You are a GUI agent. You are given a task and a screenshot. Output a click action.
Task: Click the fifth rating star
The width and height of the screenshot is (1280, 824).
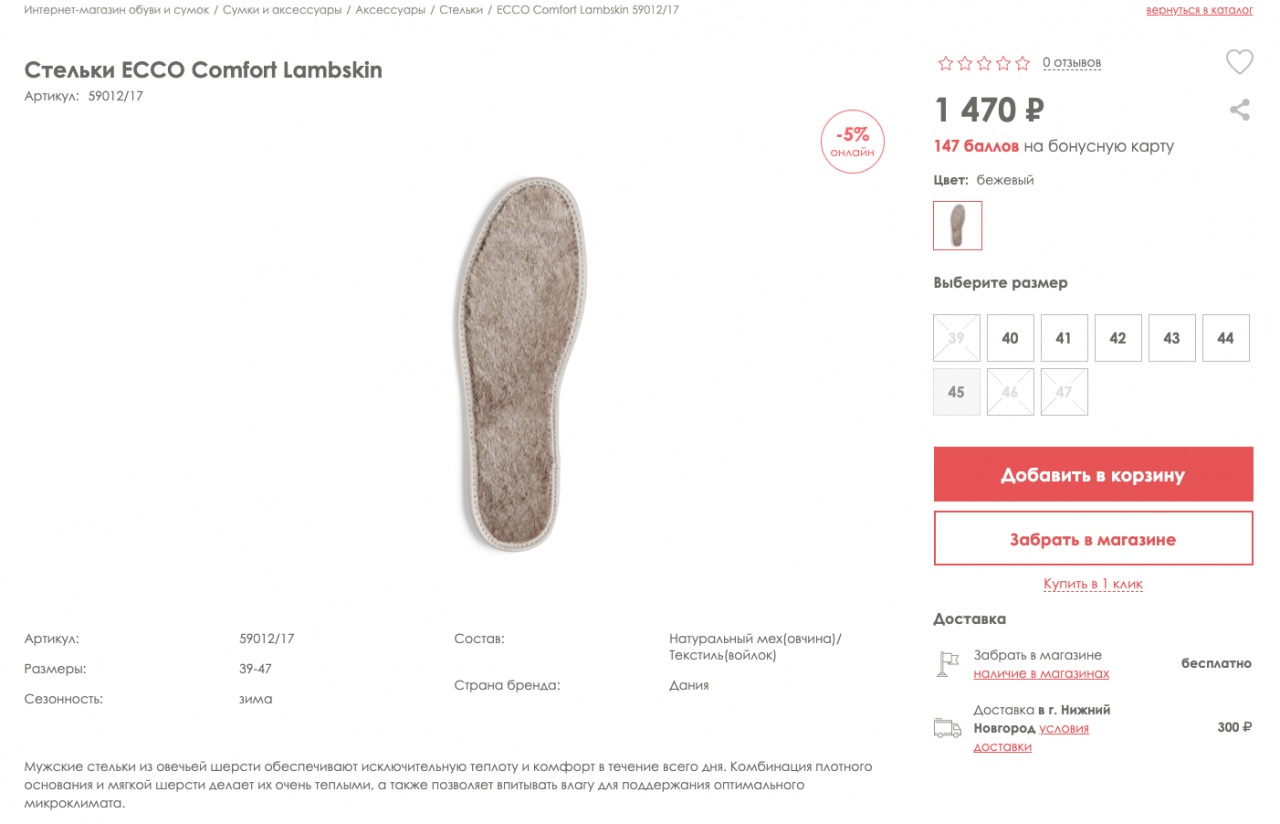click(1022, 63)
